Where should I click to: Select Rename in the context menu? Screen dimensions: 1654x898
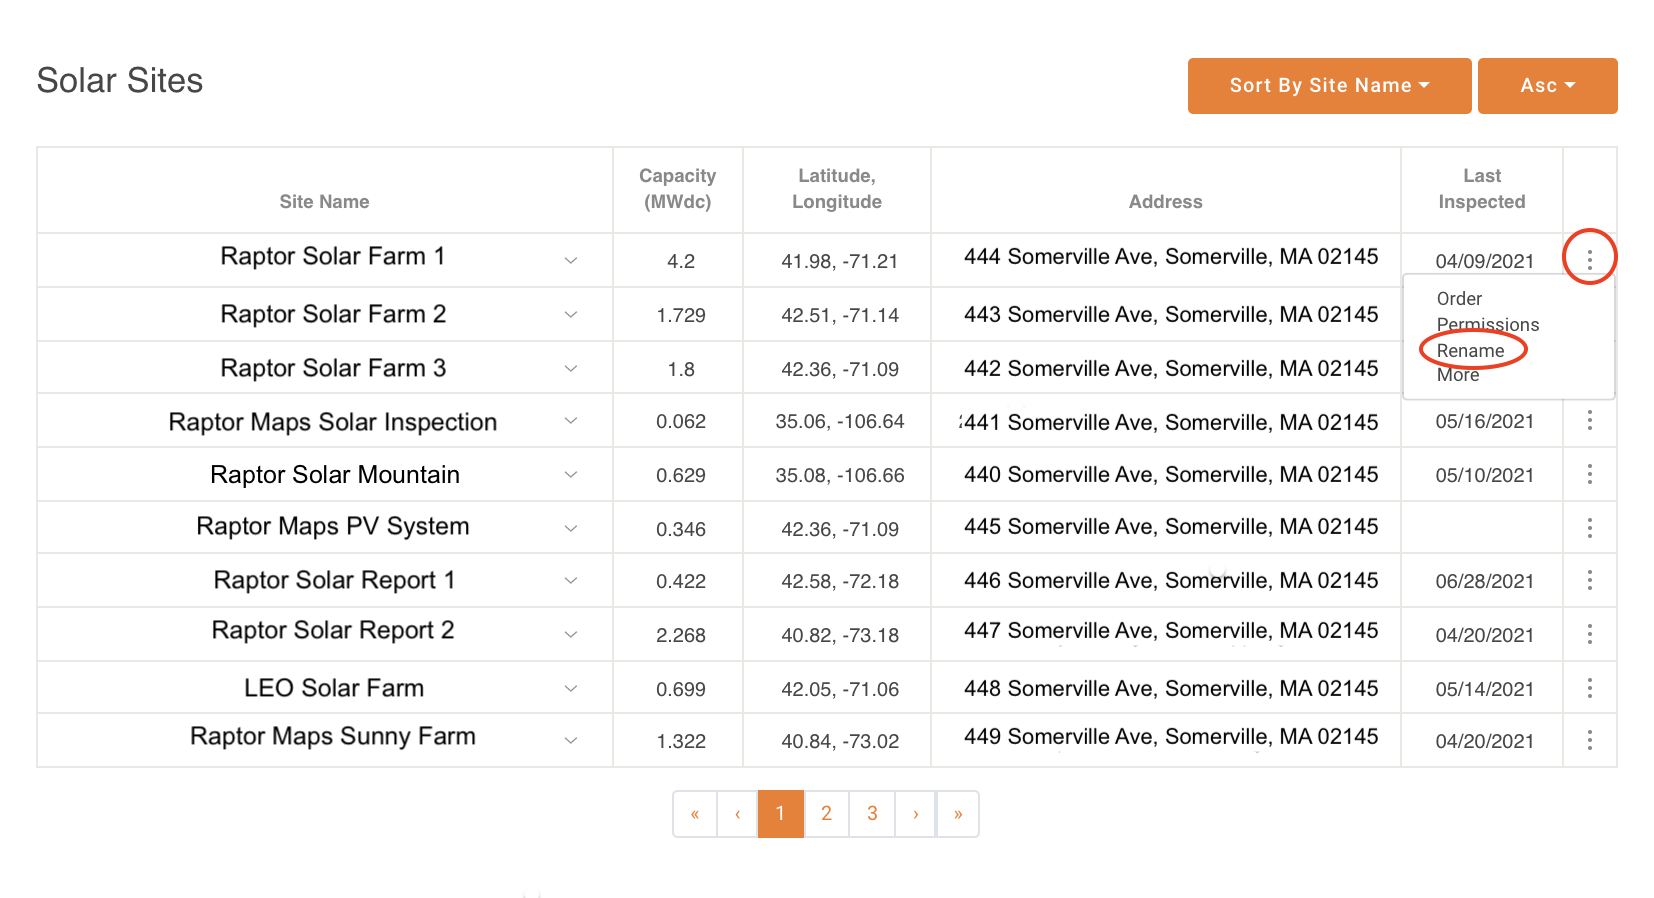coord(1470,351)
